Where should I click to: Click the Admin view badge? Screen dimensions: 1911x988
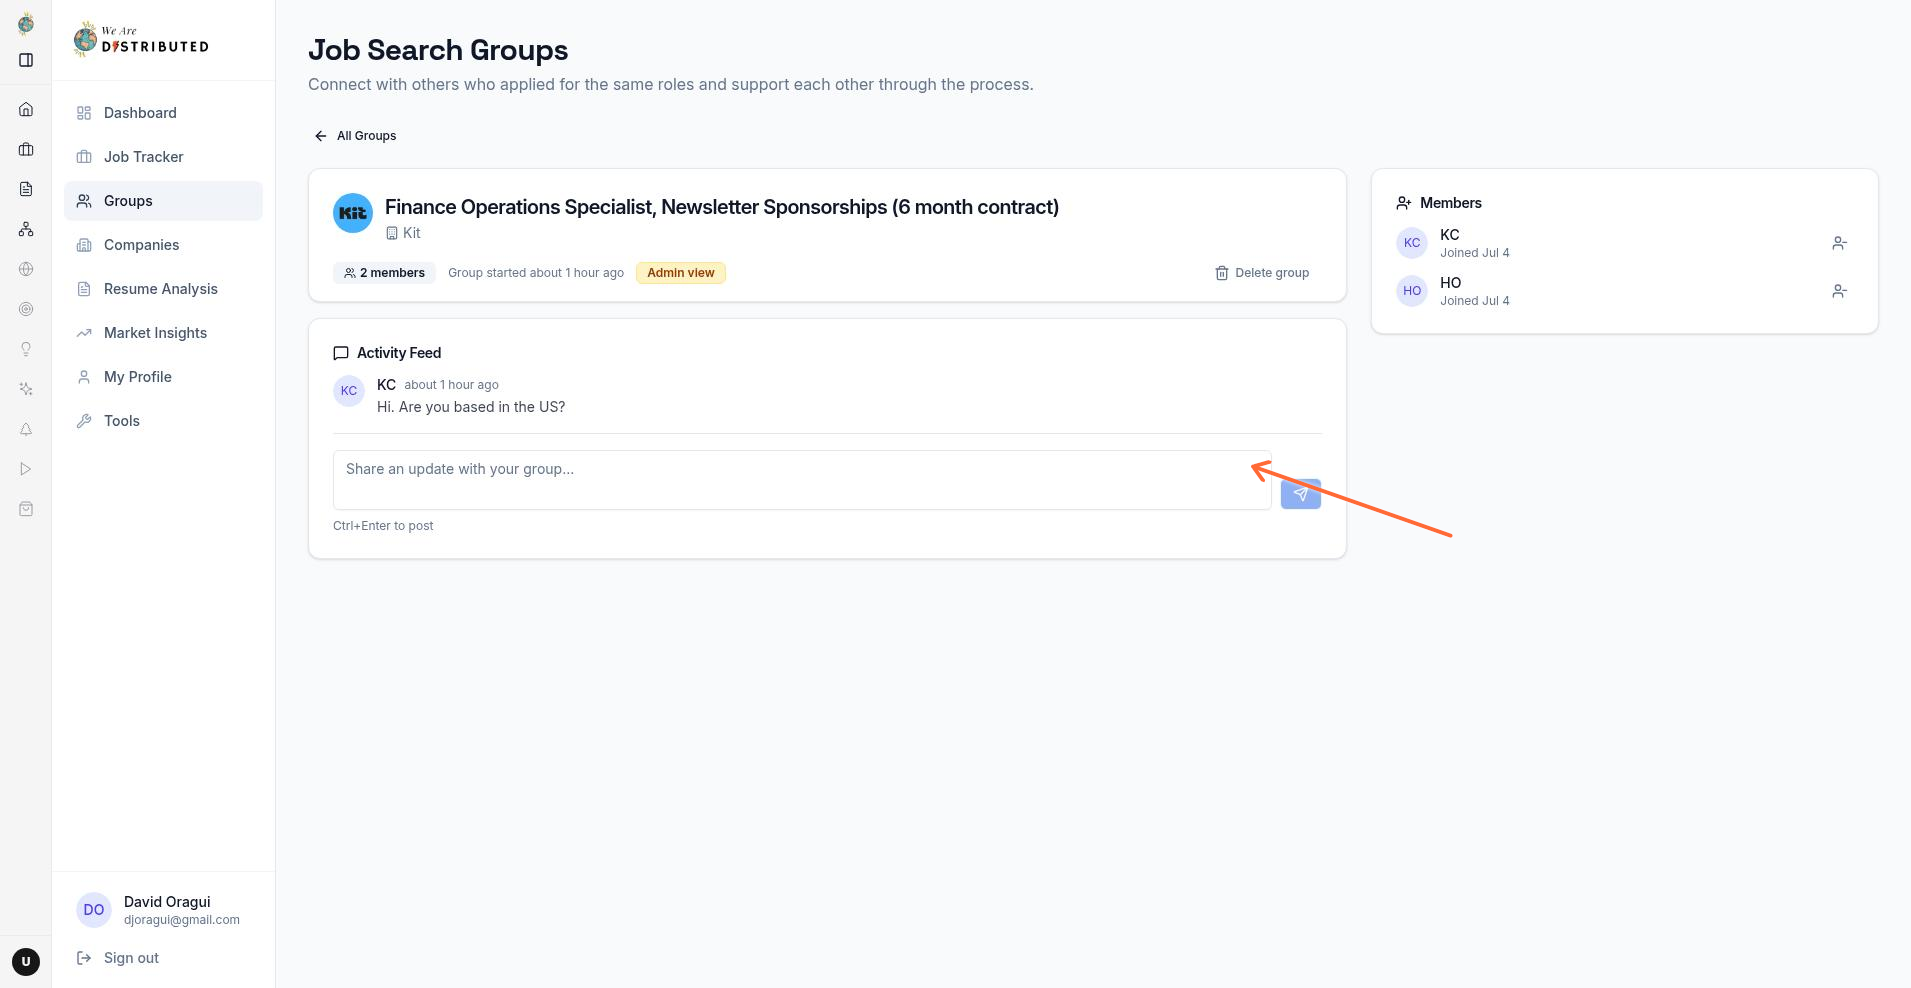point(681,273)
